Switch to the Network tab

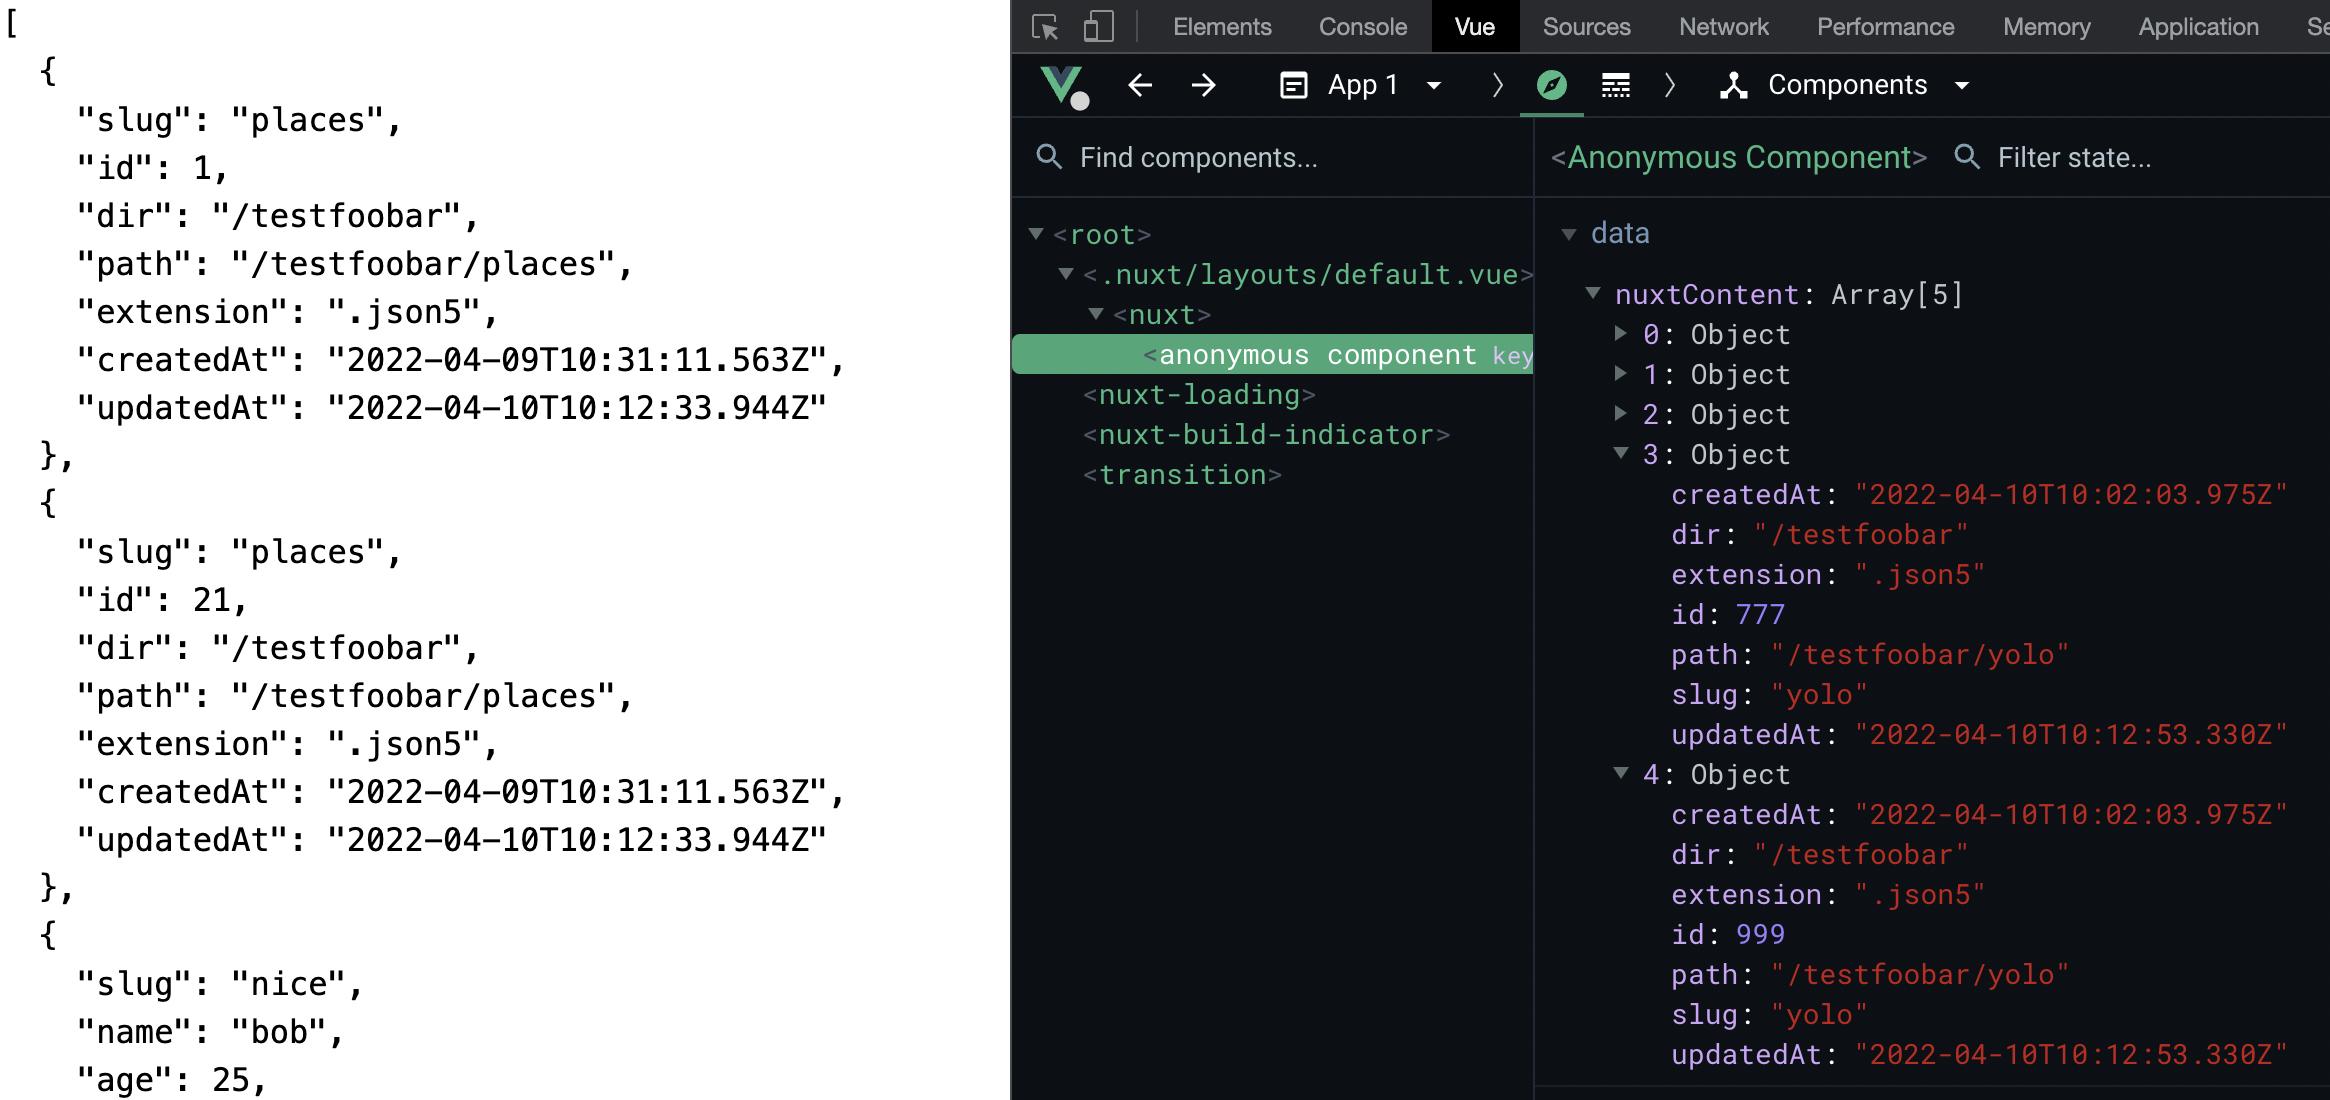tap(1723, 27)
